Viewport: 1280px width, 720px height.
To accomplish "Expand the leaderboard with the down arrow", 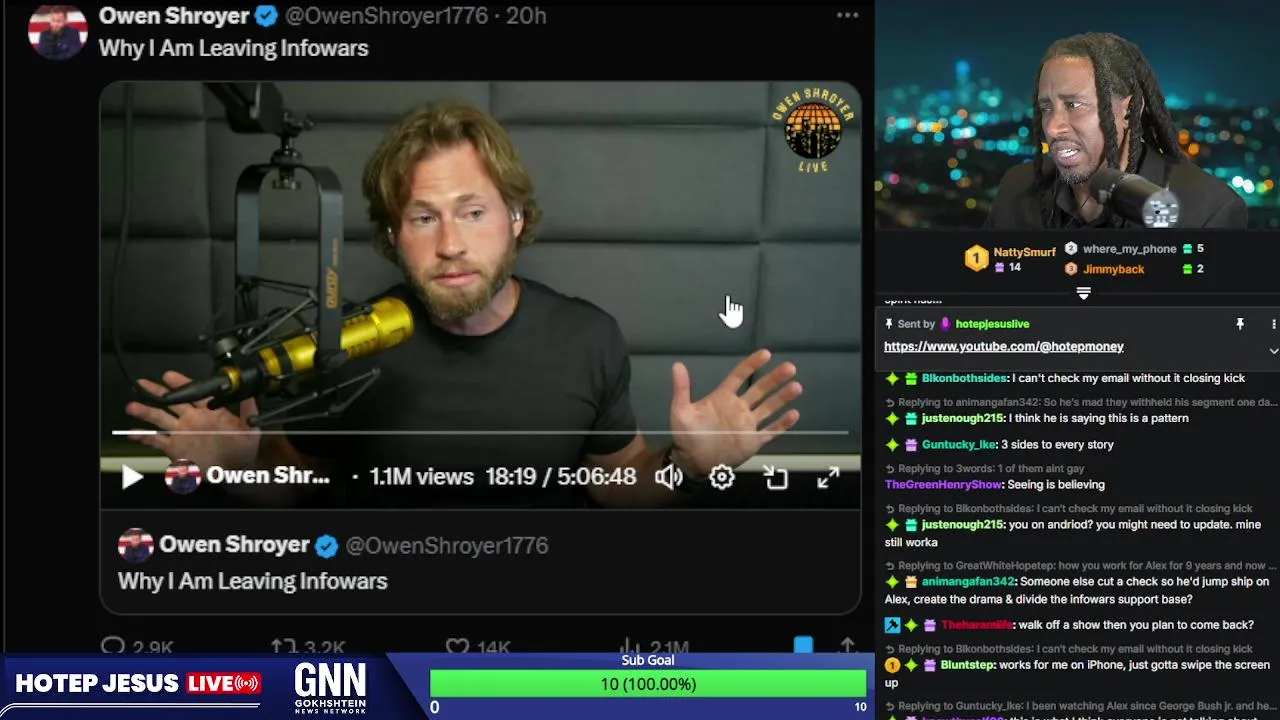I will pos(1083,293).
